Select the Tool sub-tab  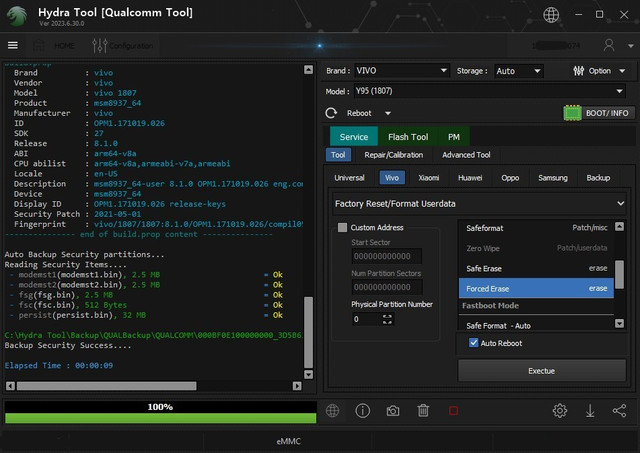(x=338, y=155)
